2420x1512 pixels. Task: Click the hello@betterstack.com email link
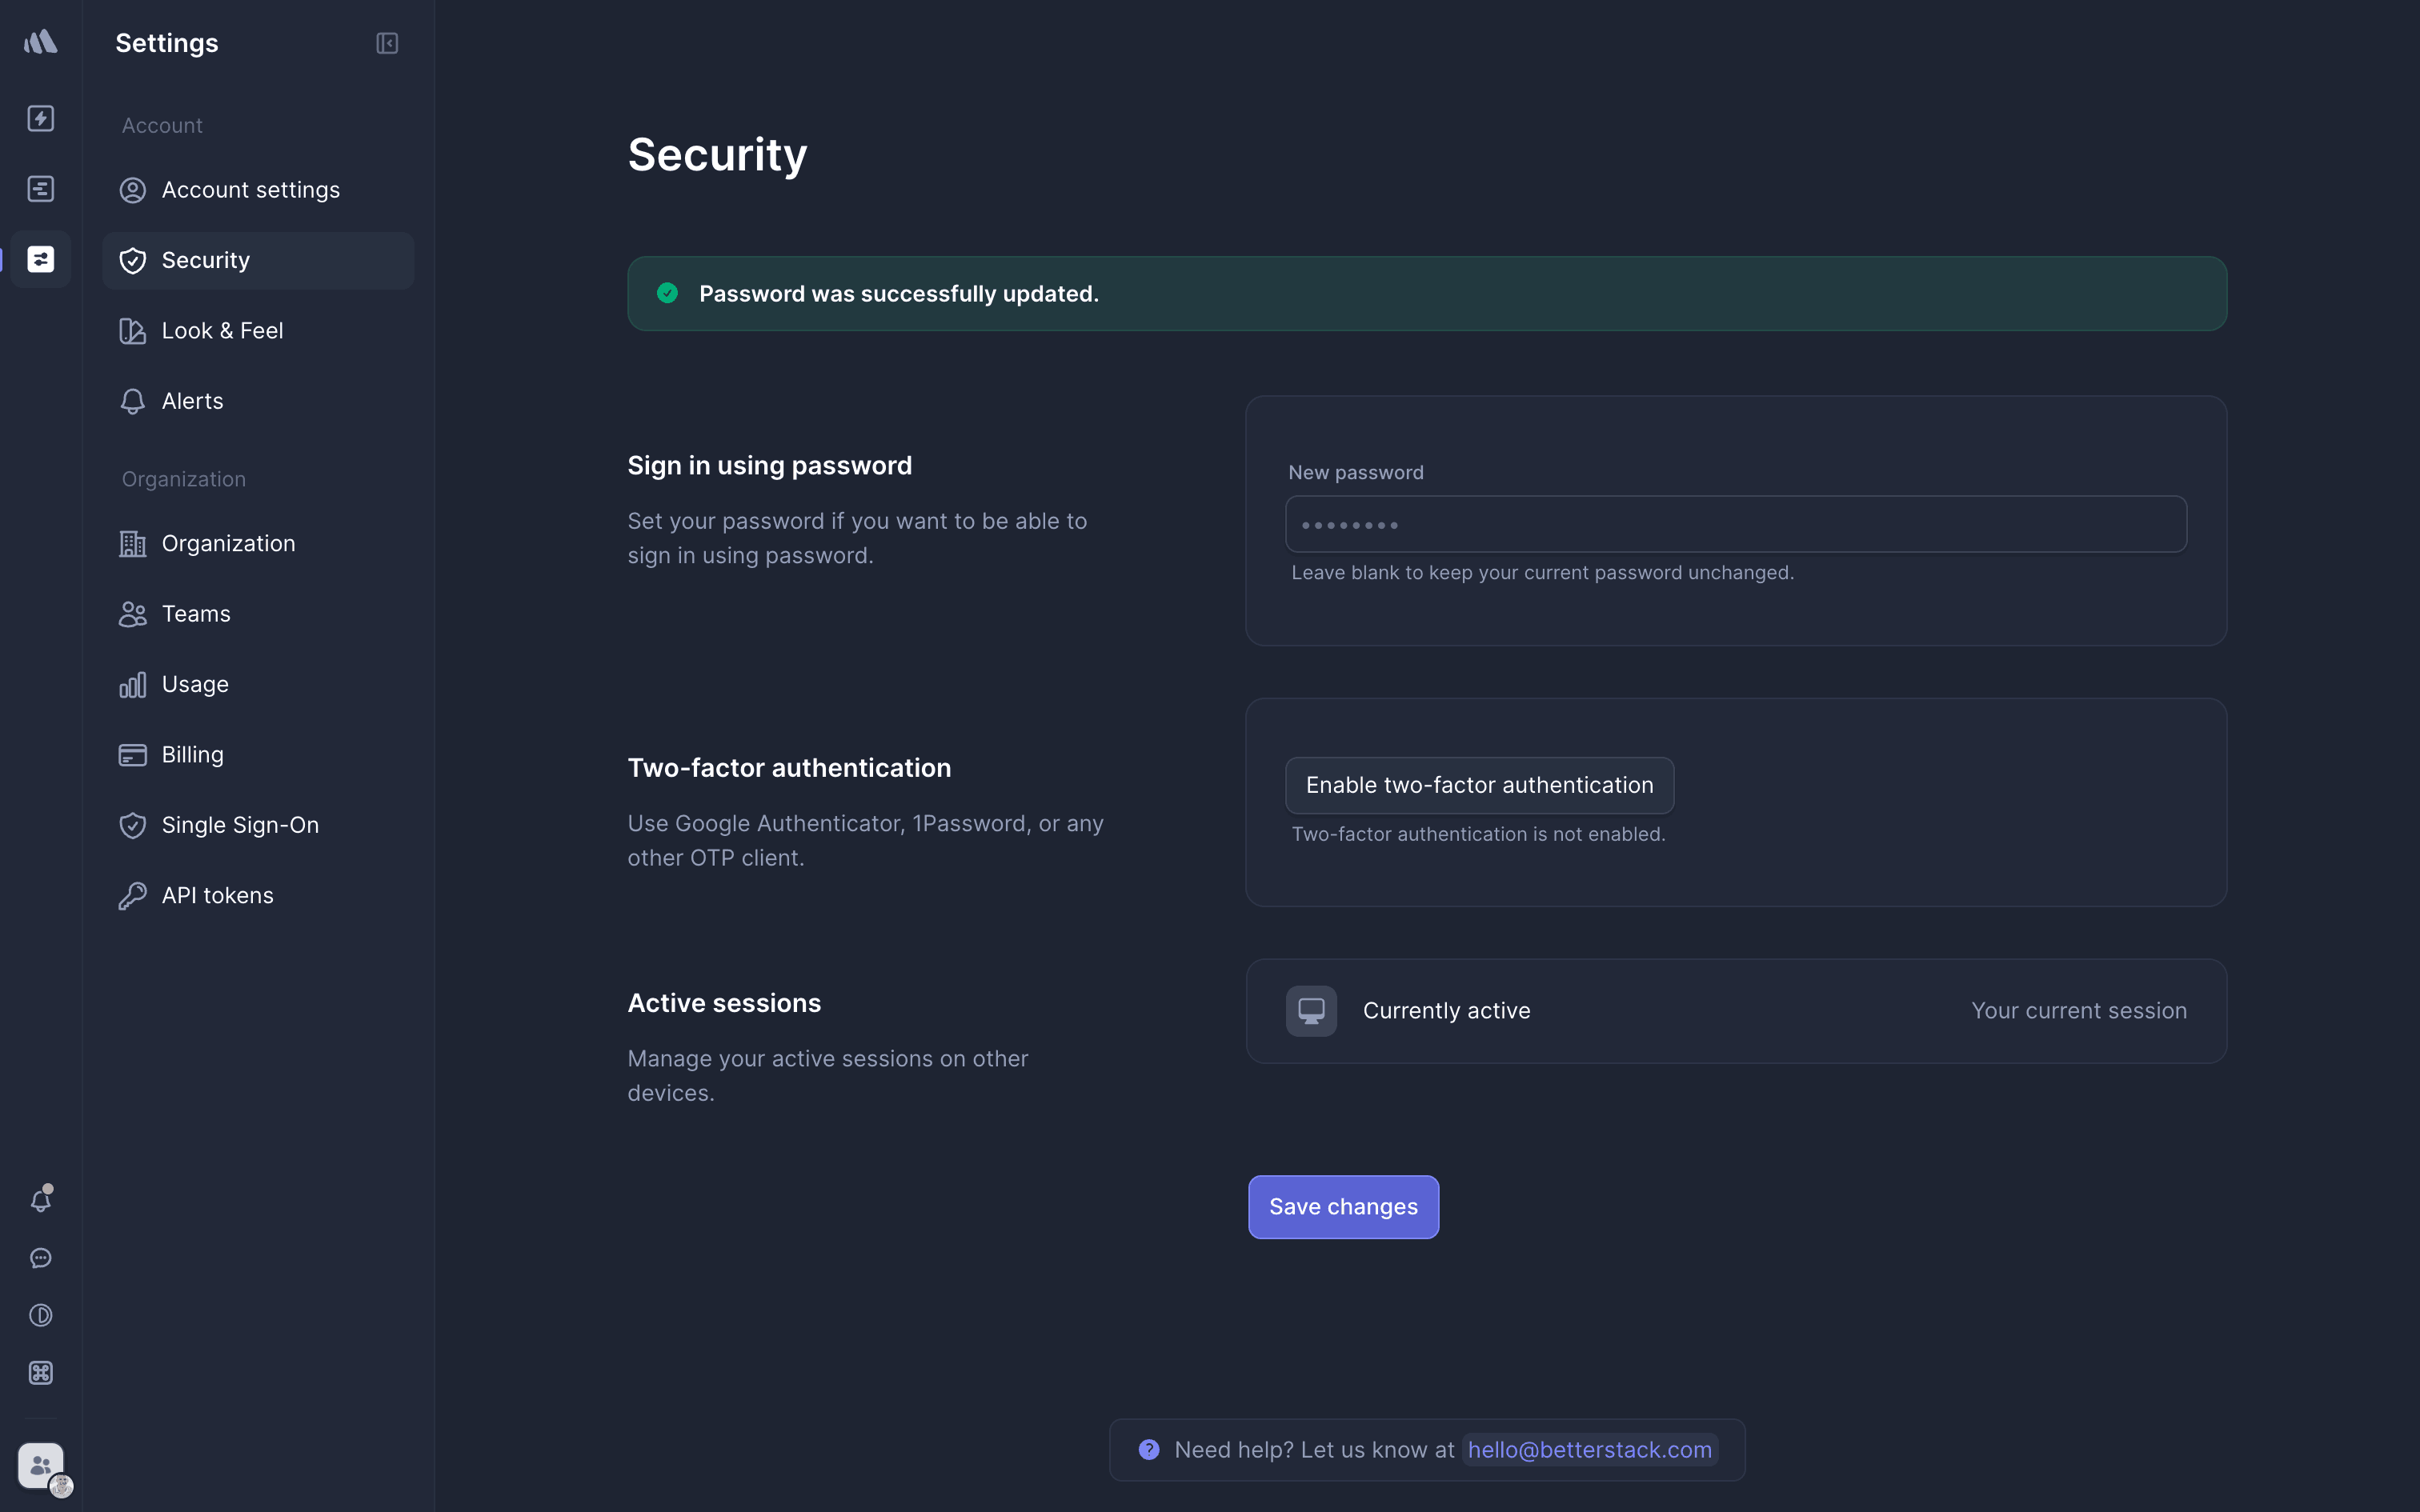pos(1589,1450)
